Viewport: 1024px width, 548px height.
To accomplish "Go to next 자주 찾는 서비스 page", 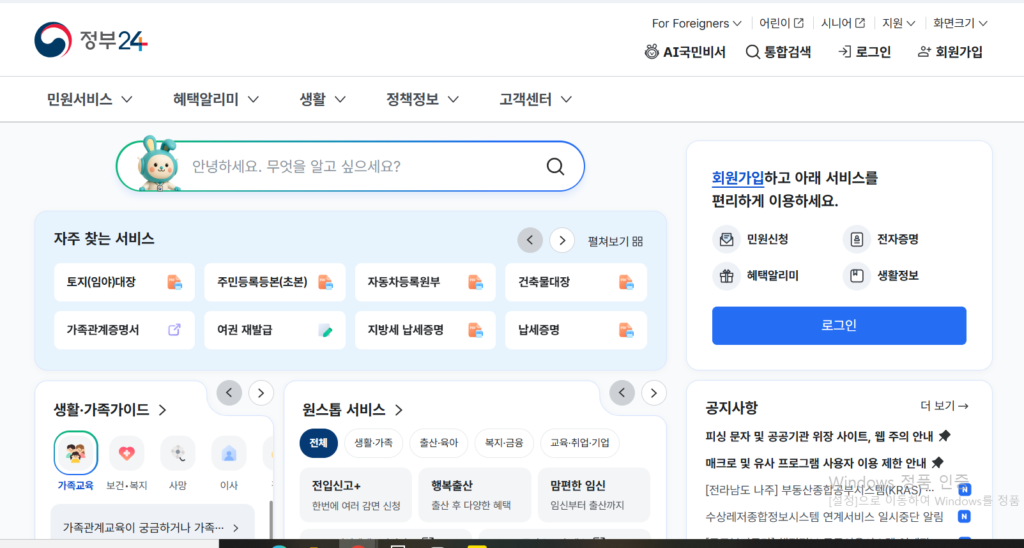I will tap(562, 240).
